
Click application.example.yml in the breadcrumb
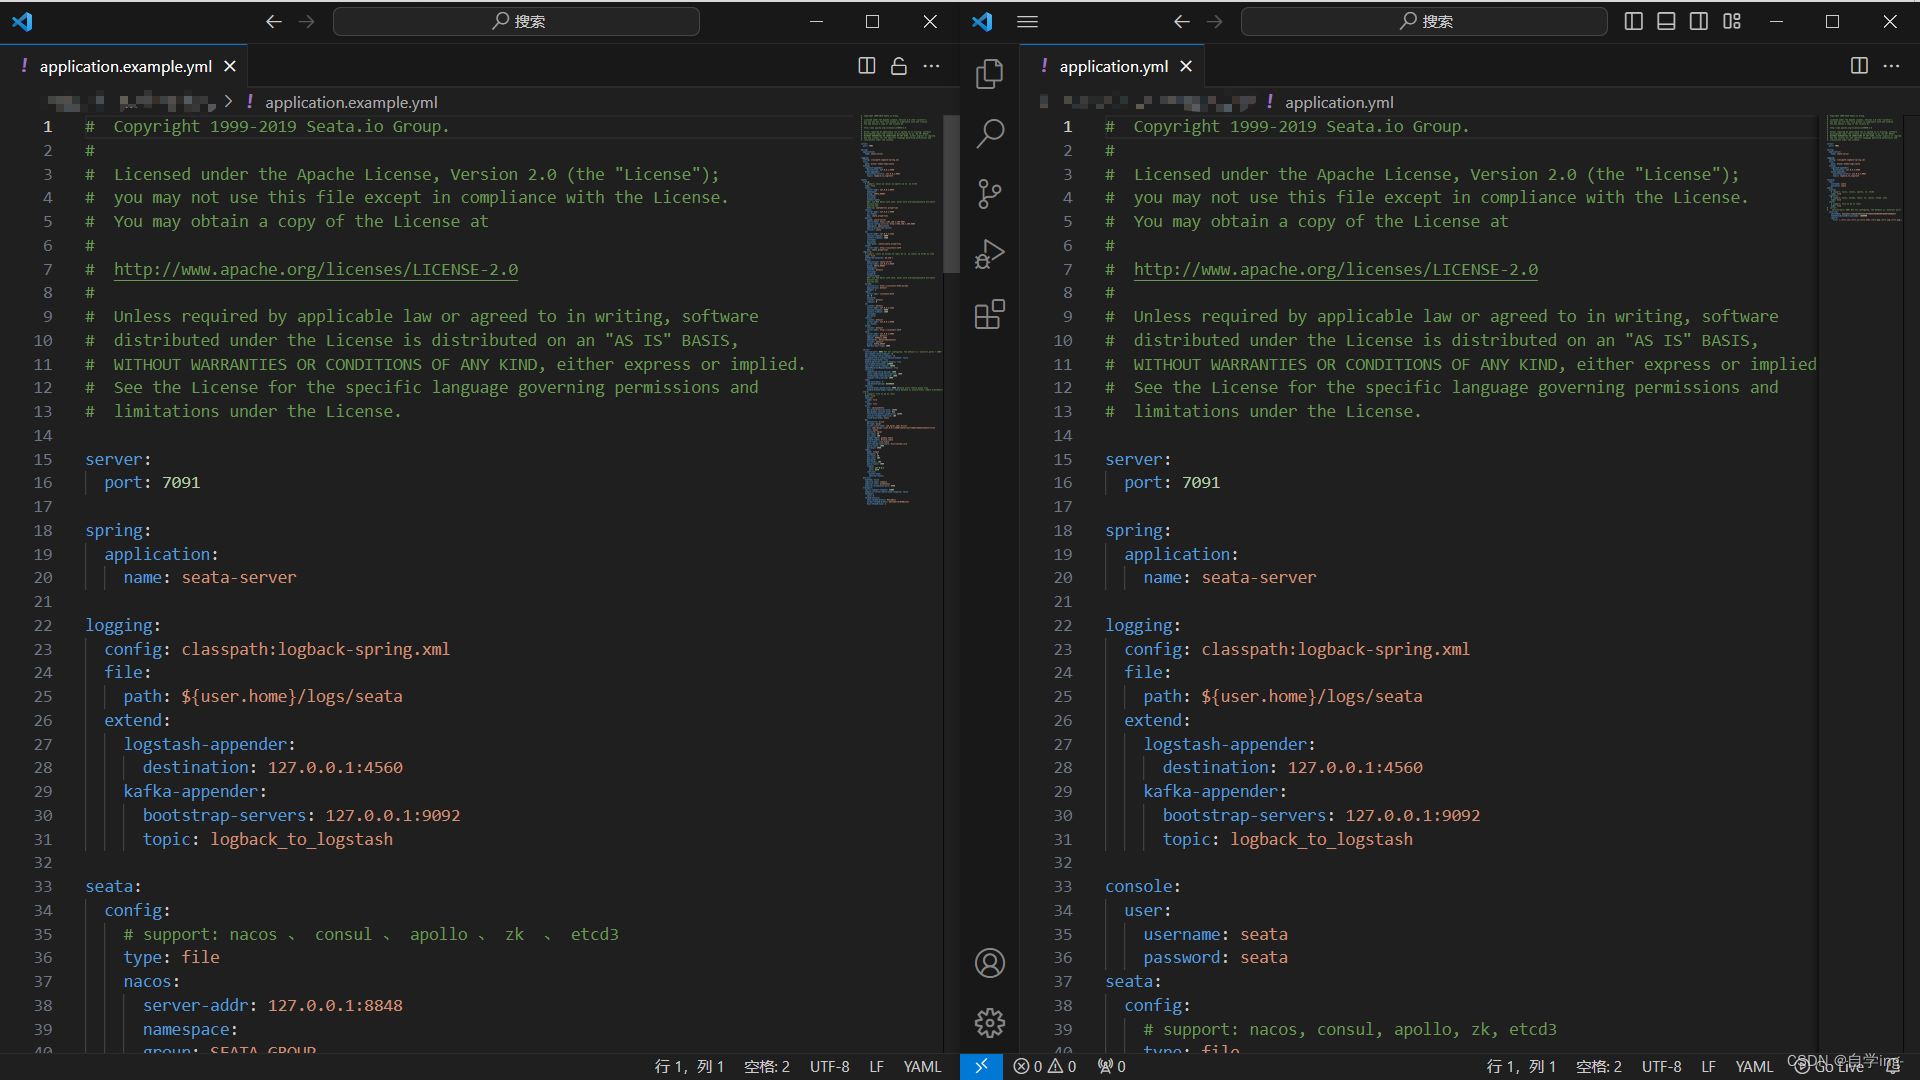tap(351, 102)
